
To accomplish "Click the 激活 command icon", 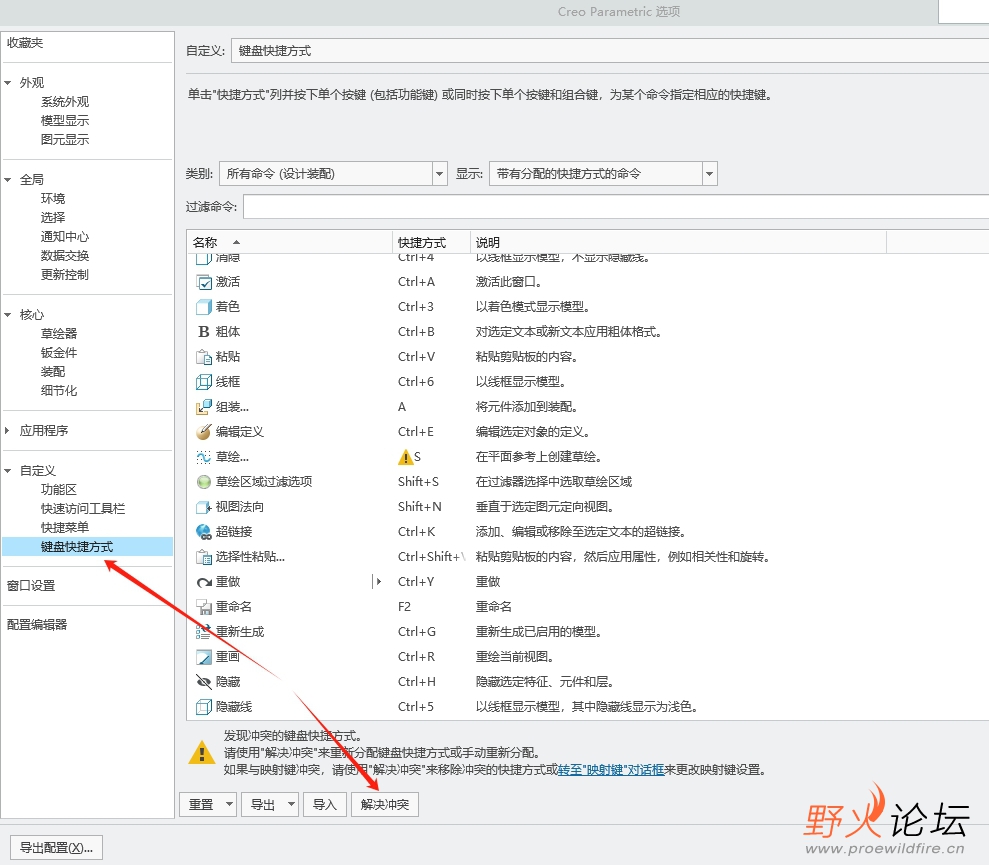I will (204, 282).
